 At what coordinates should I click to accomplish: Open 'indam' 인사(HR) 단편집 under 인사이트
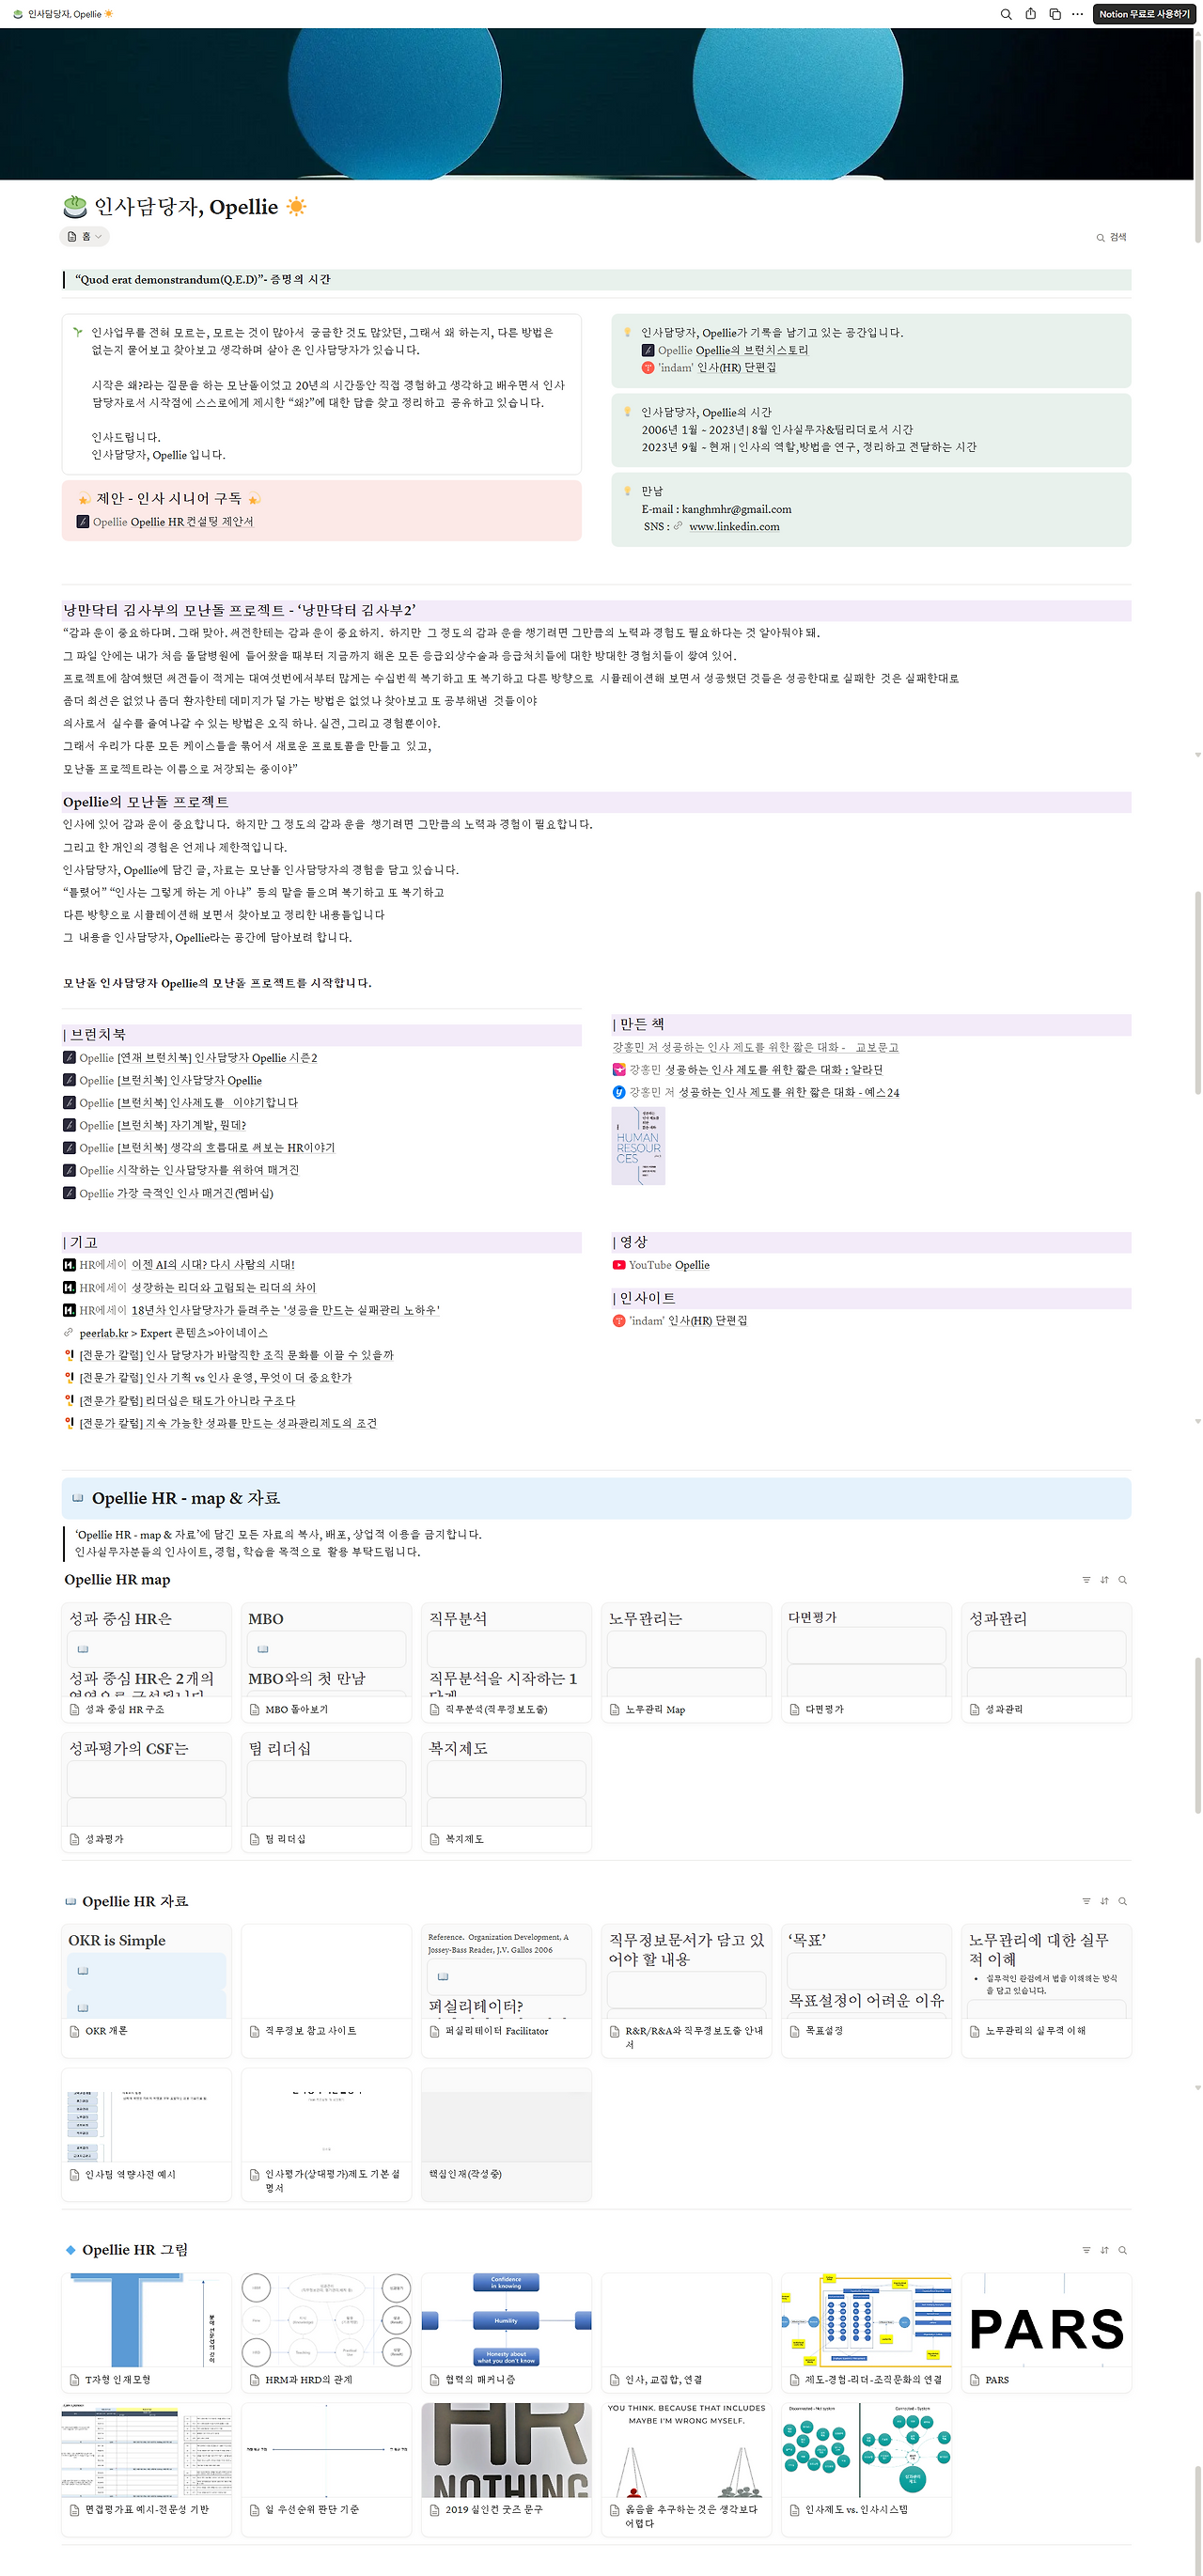[680, 1321]
